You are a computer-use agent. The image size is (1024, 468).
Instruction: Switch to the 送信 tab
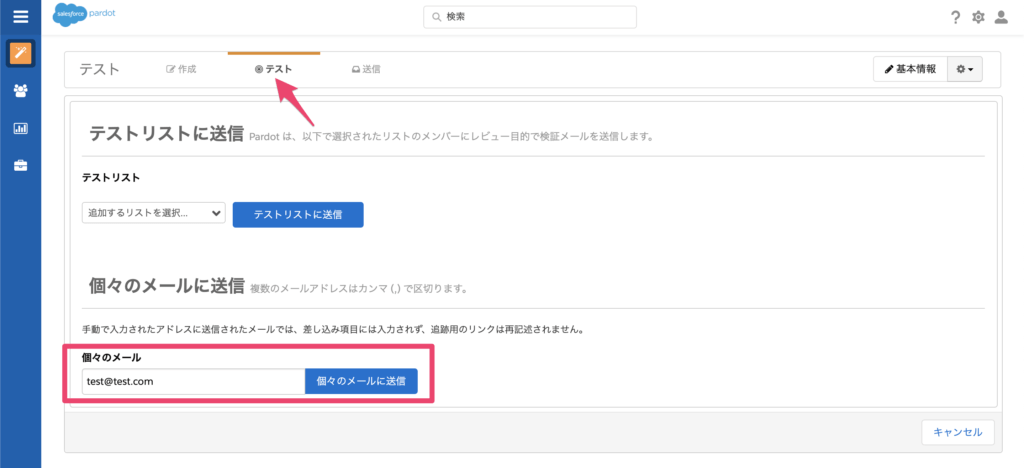(366, 69)
